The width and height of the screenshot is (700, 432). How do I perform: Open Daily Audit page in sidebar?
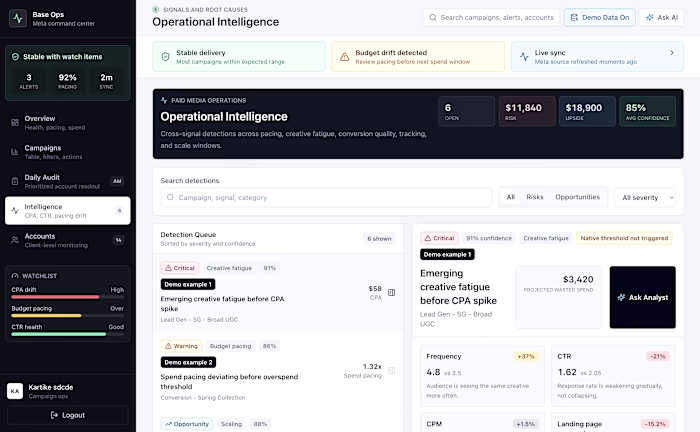67,181
